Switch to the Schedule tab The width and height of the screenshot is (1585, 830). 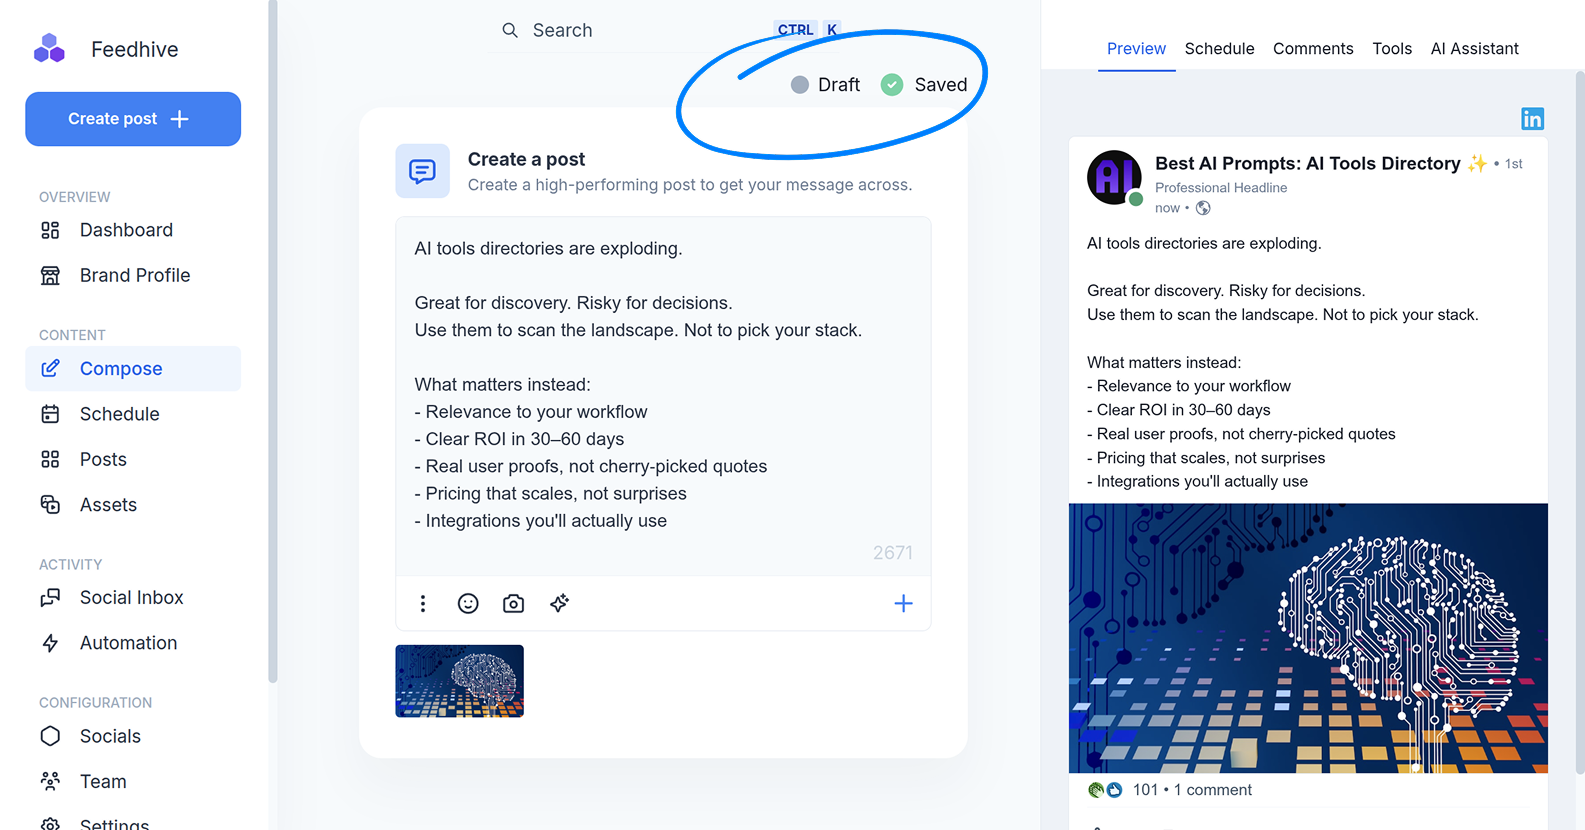1219,48
